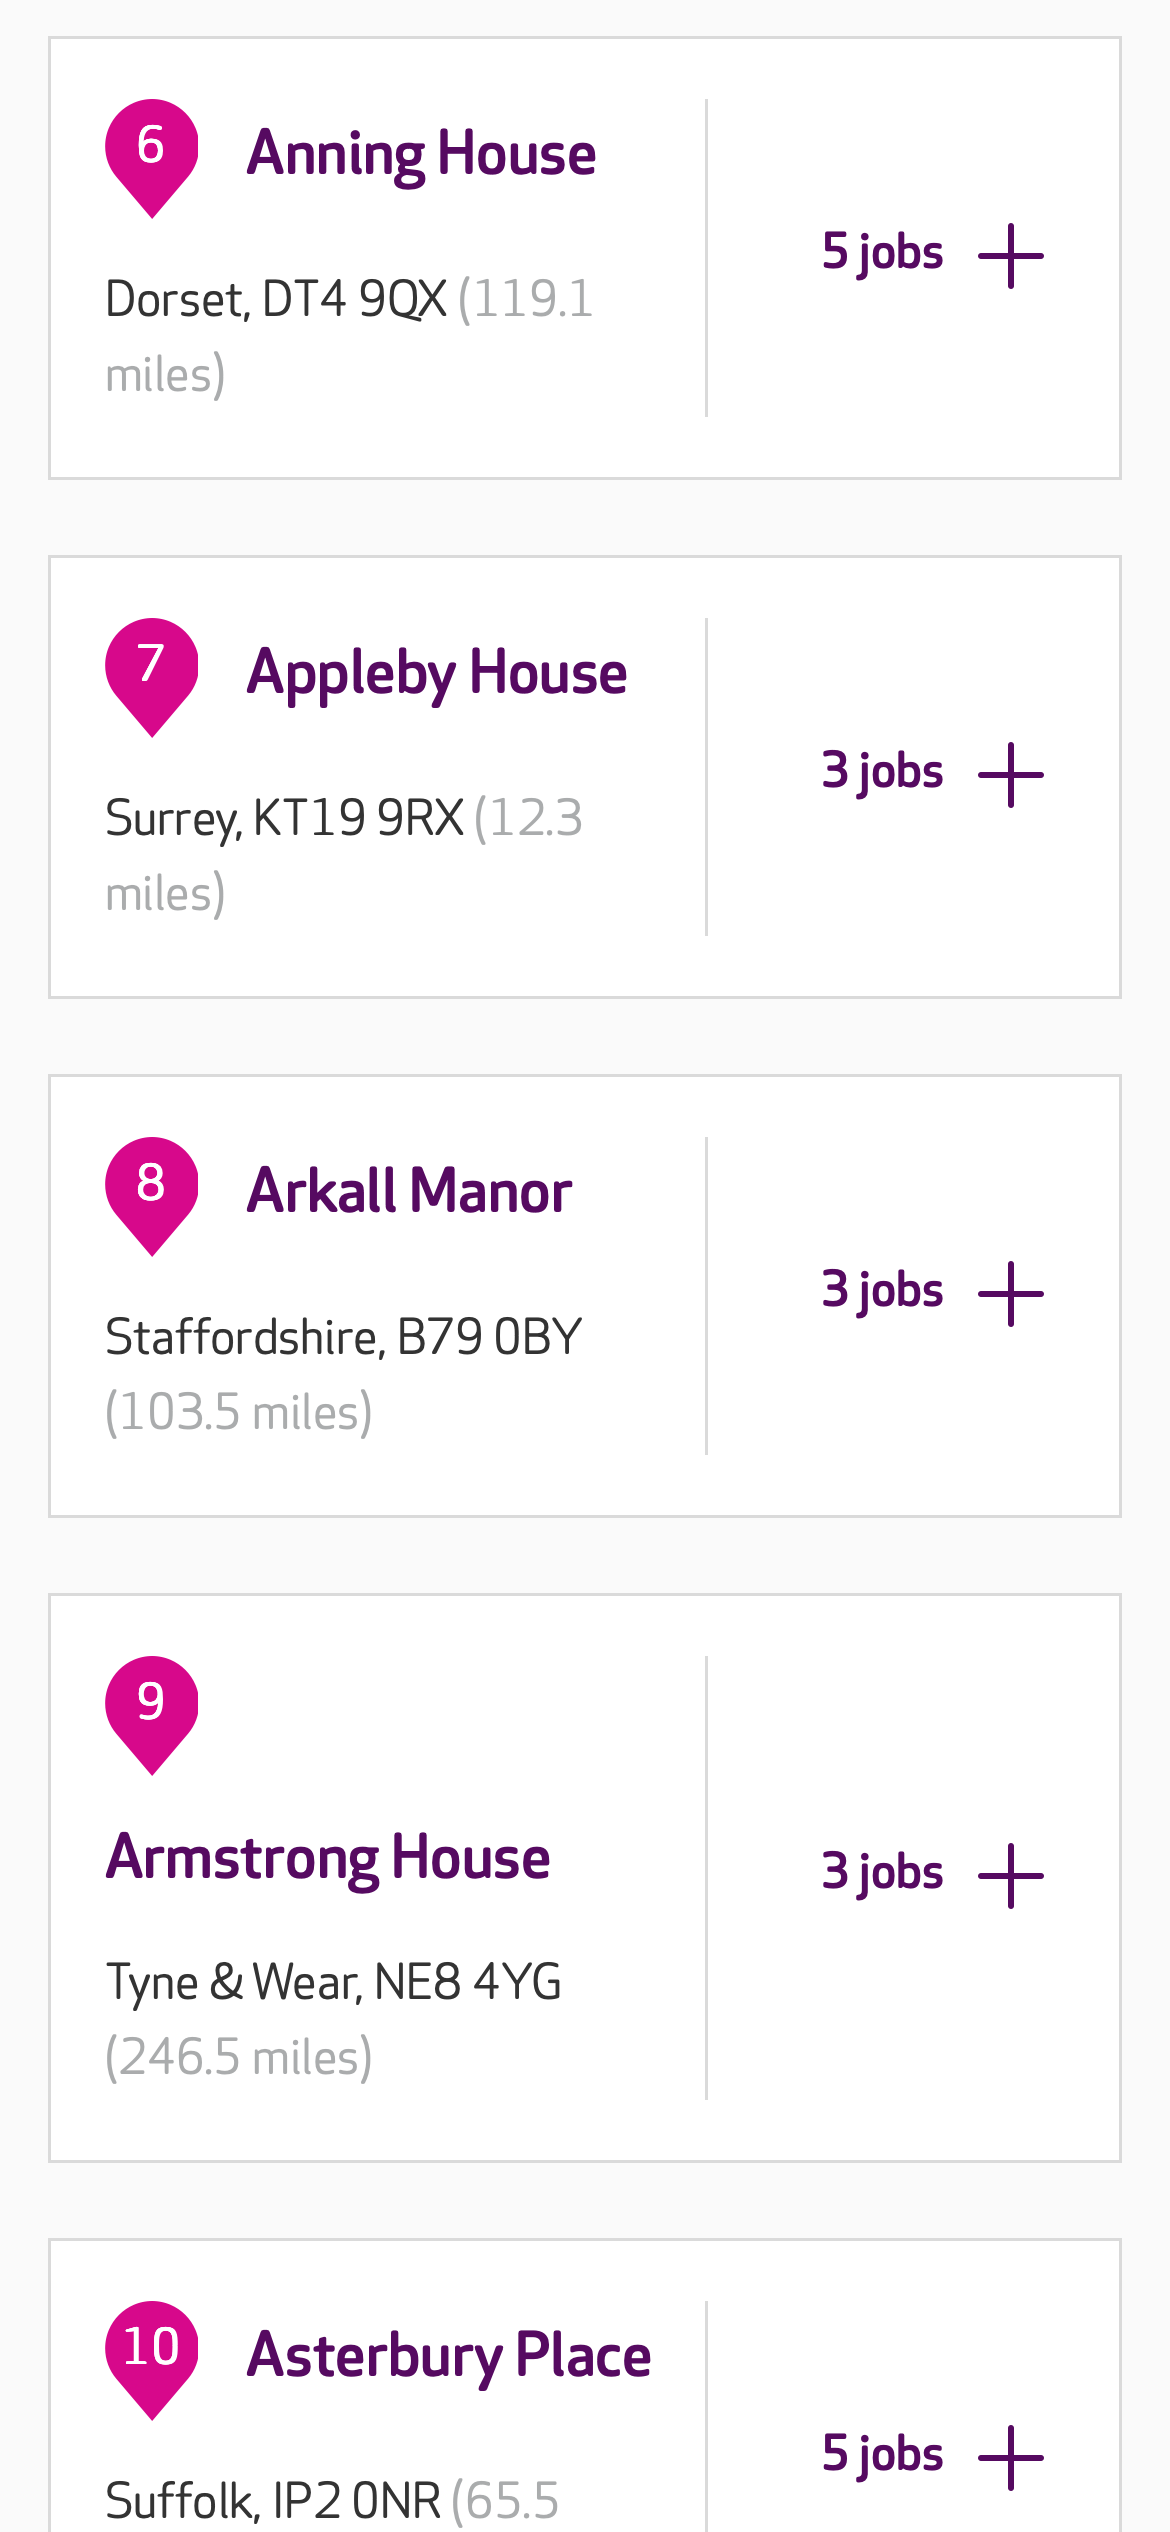Click the 3 jobs label for Armstrong House
The image size is (1170, 2532).
pos(882,1873)
